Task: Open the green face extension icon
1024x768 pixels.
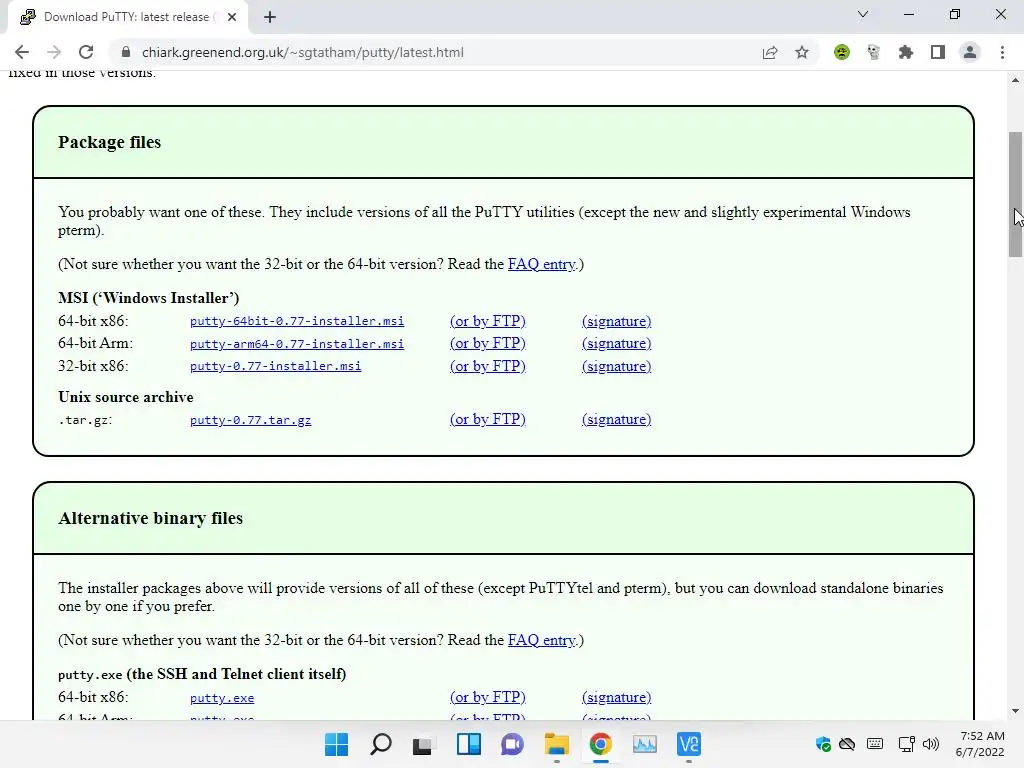Action: pyautogui.click(x=842, y=52)
